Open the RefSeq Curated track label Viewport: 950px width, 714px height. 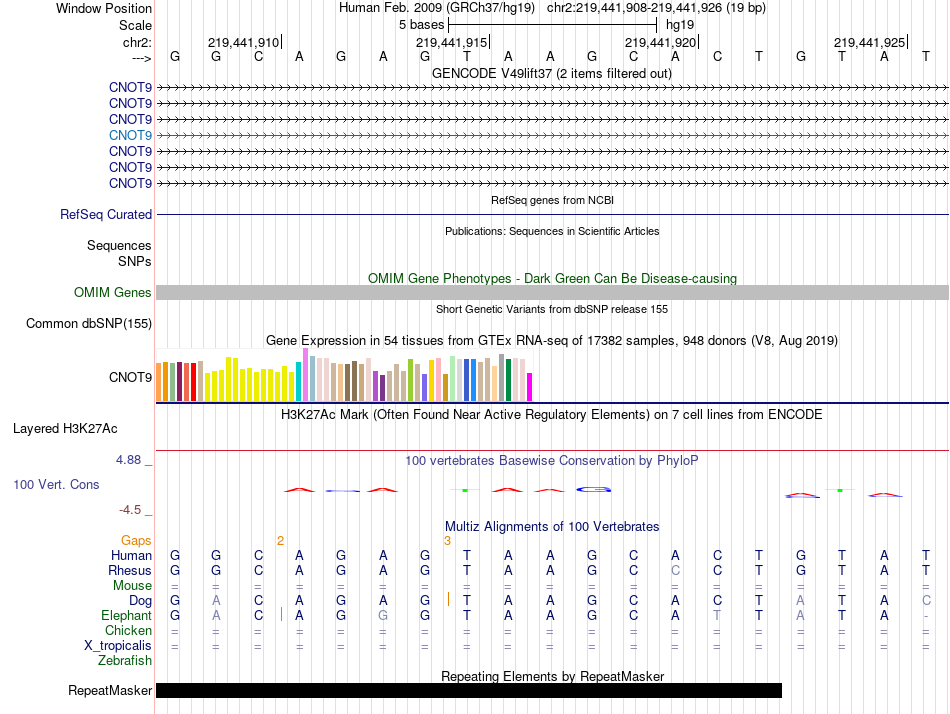coord(106,214)
